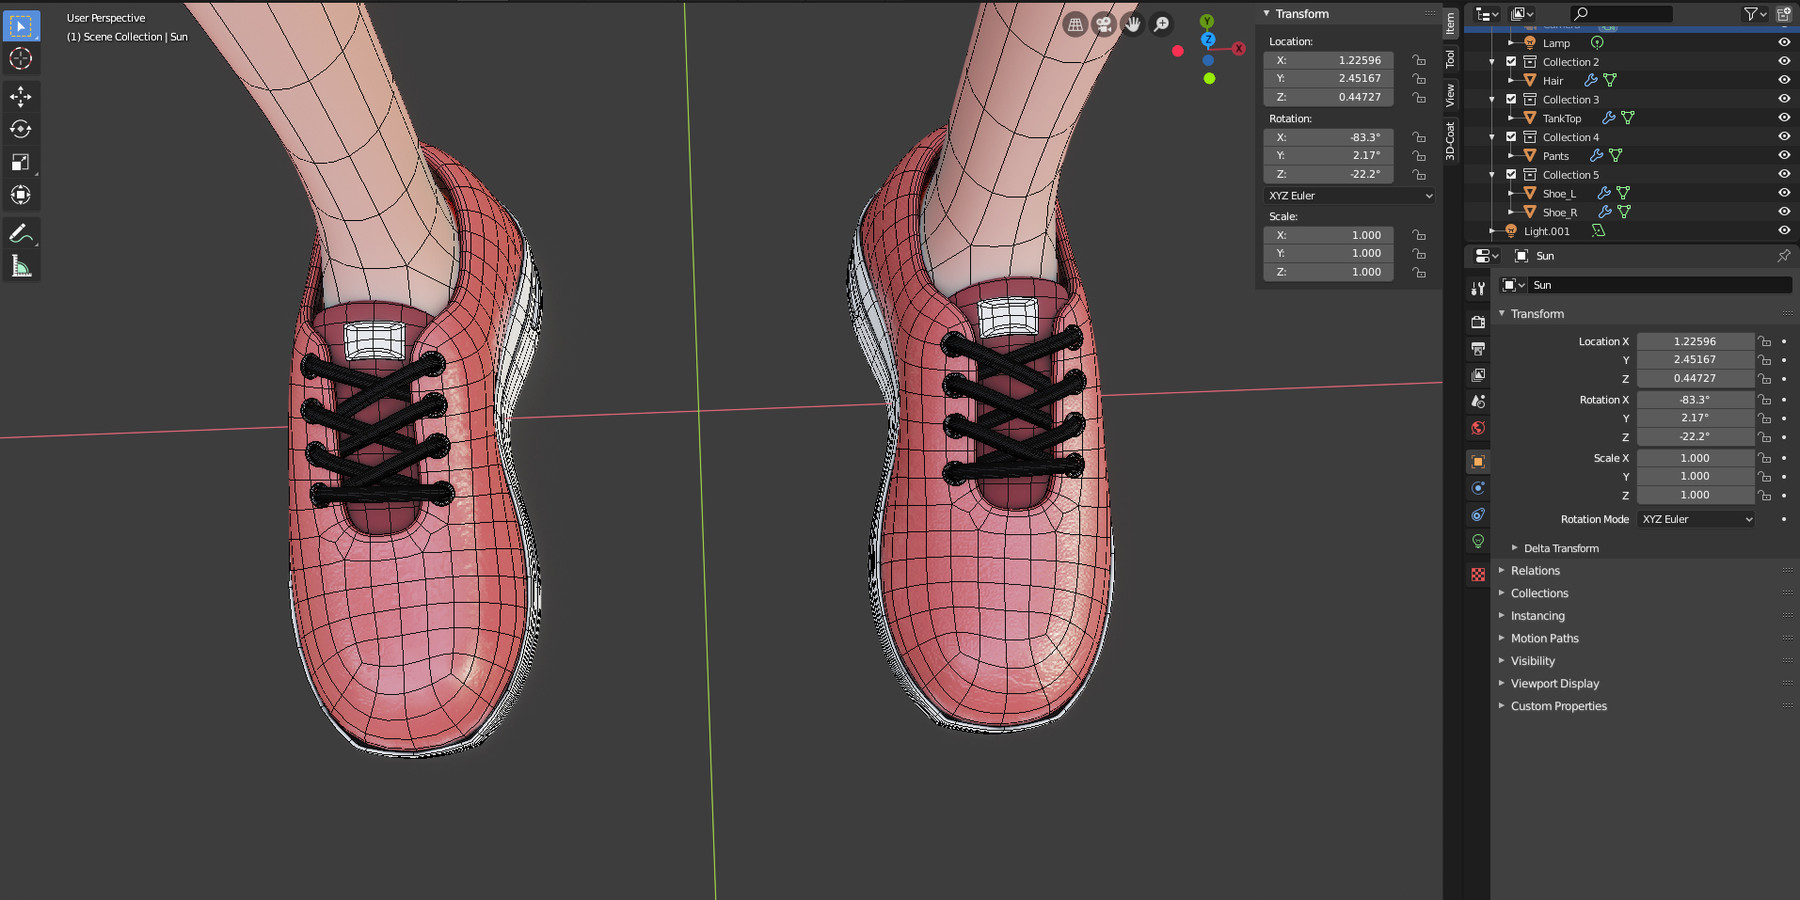Viewport: 1800px width, 900px height.
Task: Open Render properties tab icon
Action: pos(1478,322)
